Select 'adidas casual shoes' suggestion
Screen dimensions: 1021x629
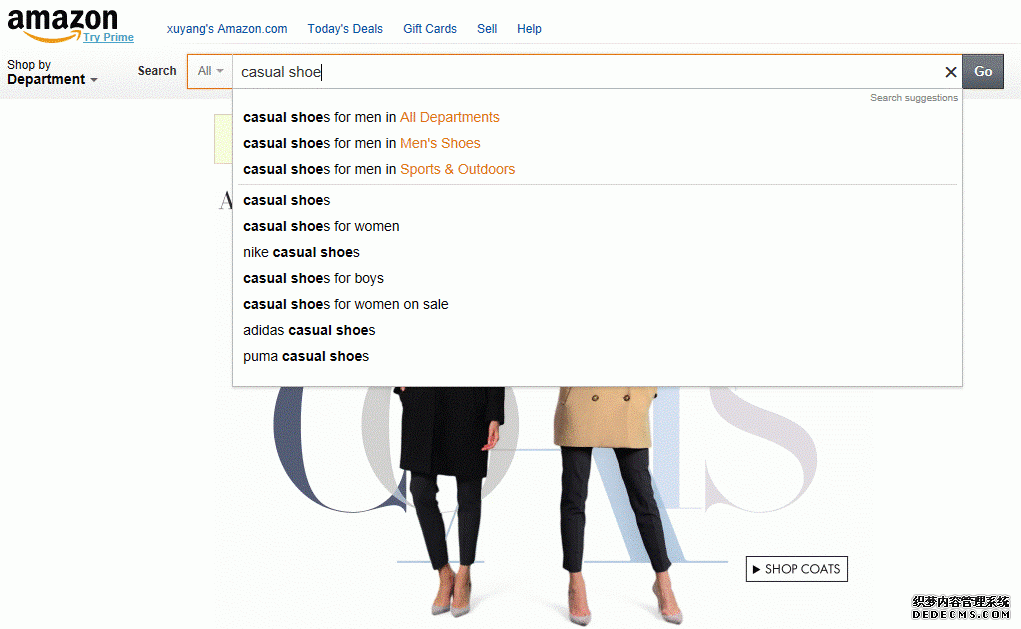pyautogui.click(x=309, y=330)
